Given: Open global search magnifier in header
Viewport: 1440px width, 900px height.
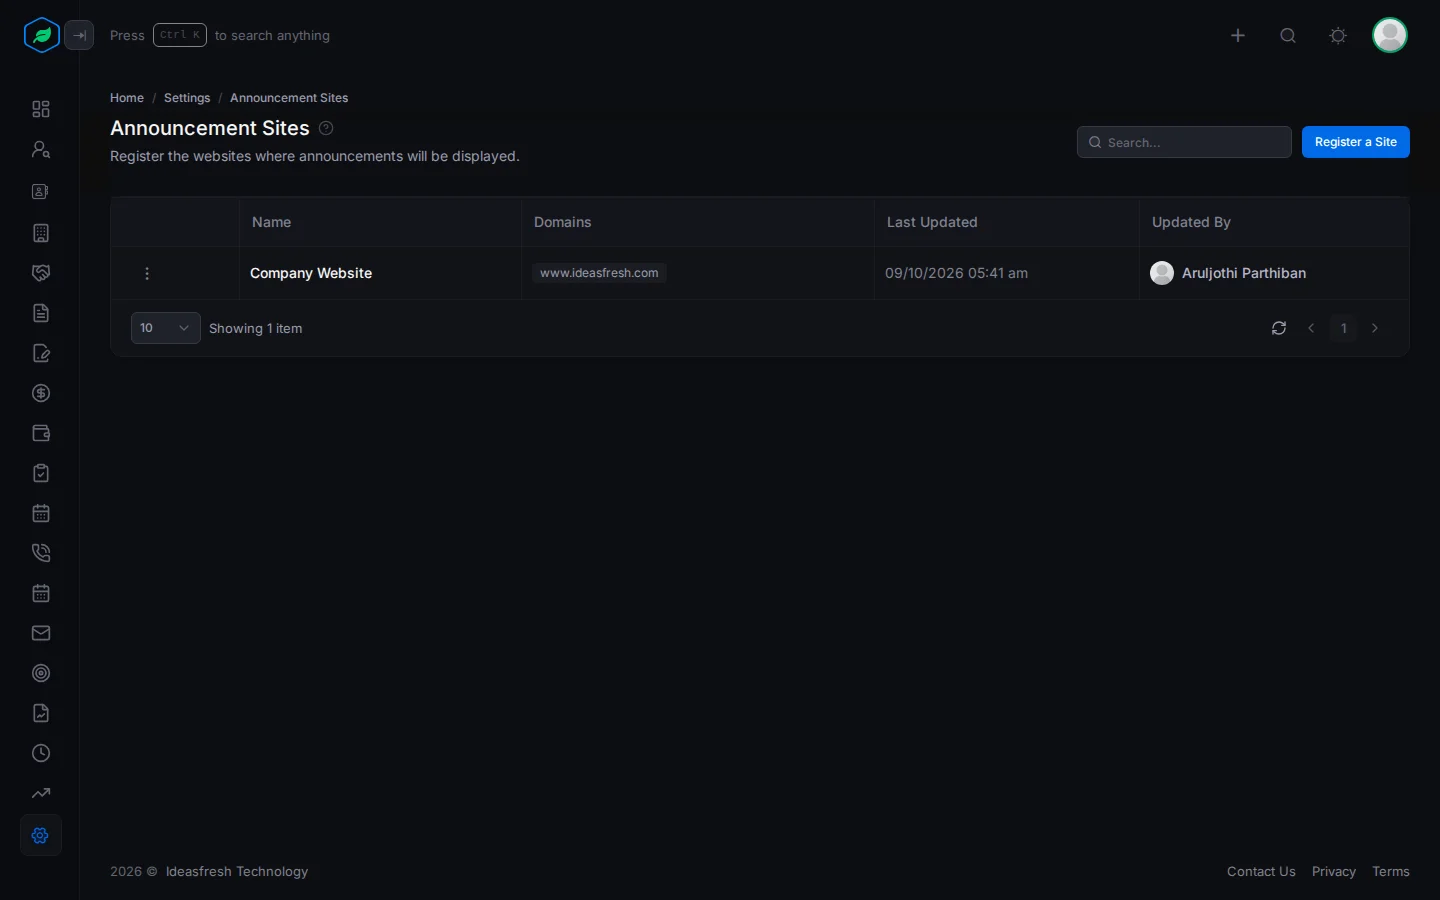Looking at the screenshot, I should (x=1288, y=35).
